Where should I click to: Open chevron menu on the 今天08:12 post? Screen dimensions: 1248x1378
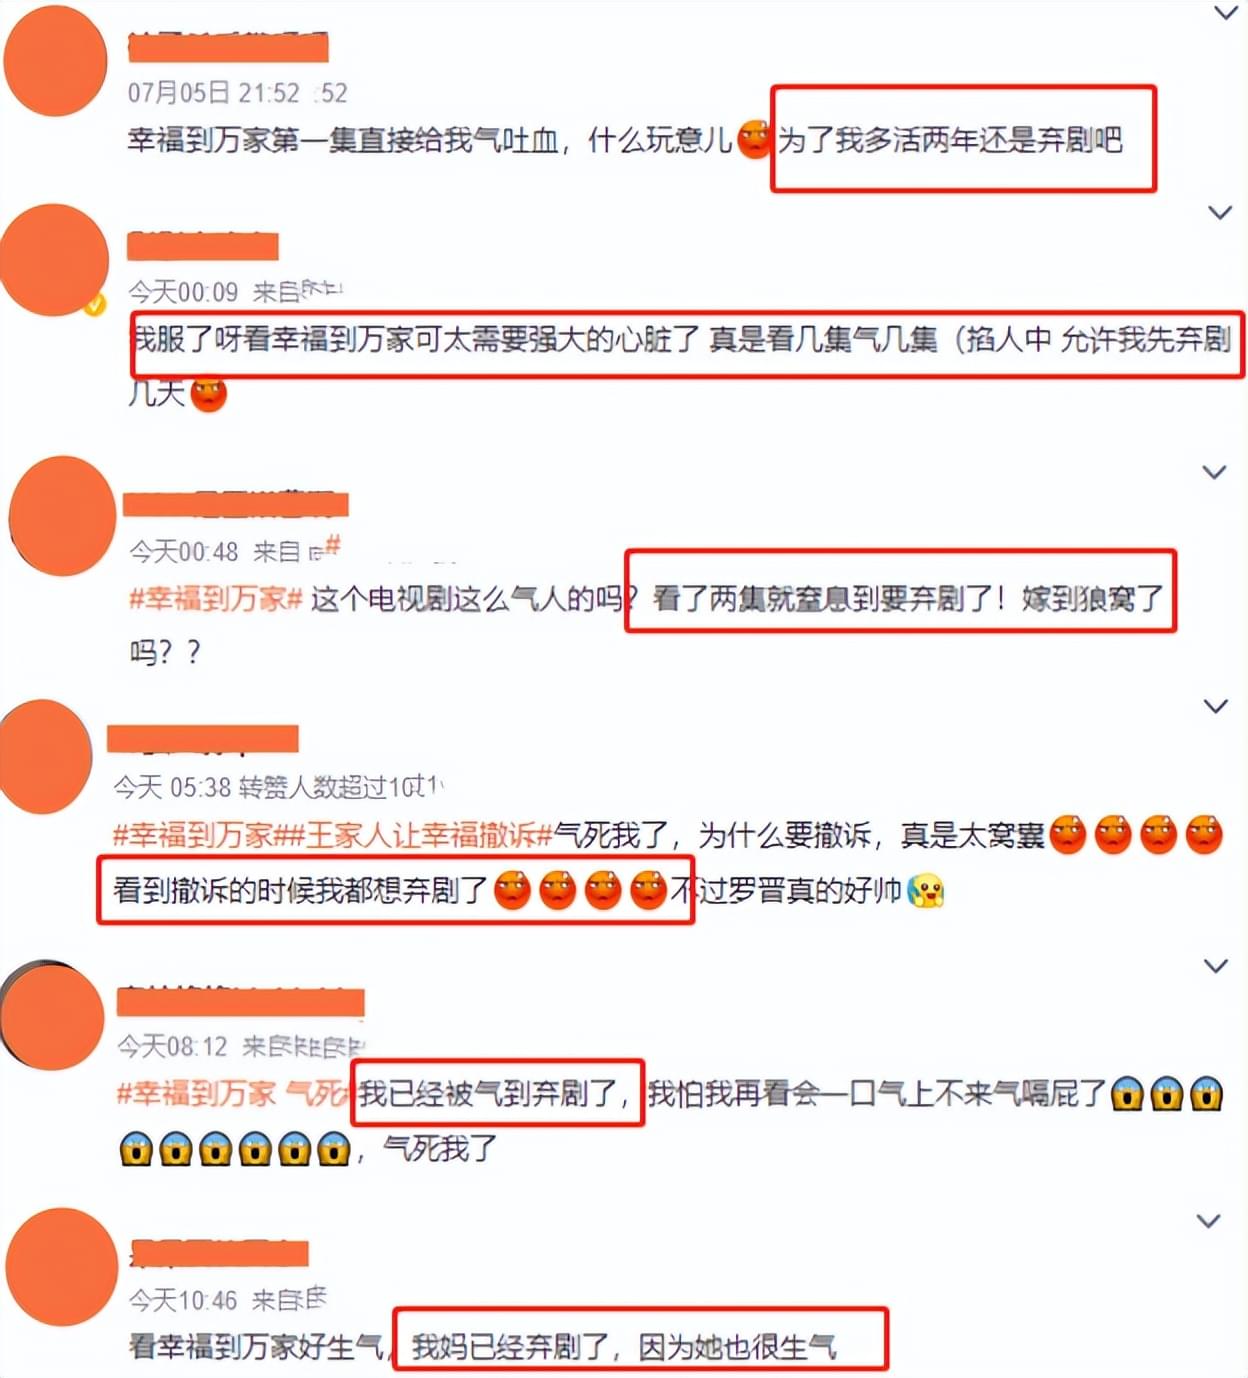1215,966
